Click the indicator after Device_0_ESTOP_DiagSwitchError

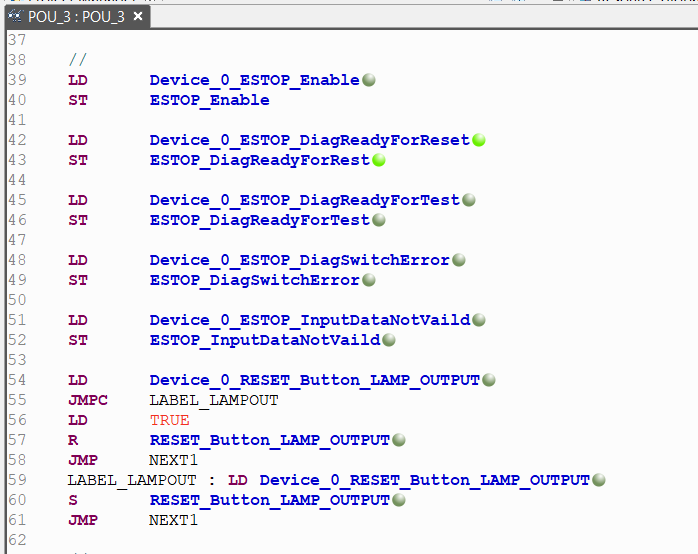click(459, 260)
